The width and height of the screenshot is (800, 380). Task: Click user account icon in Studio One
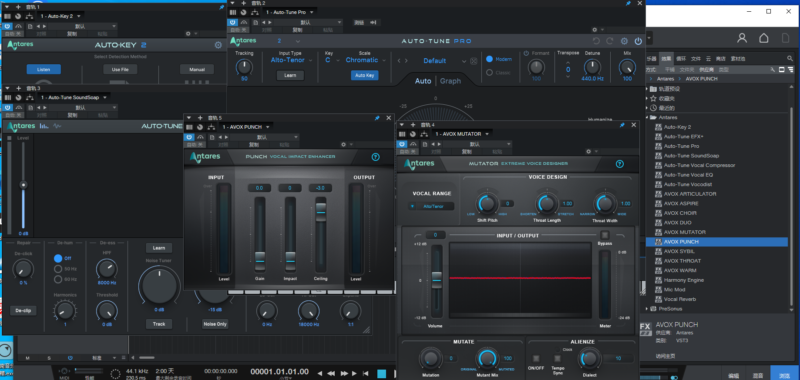(742, 38)
